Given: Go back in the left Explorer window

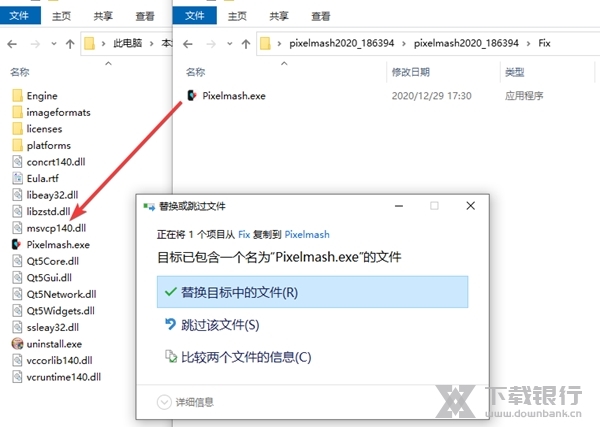Looking at the screenshot, I should 12,44.
